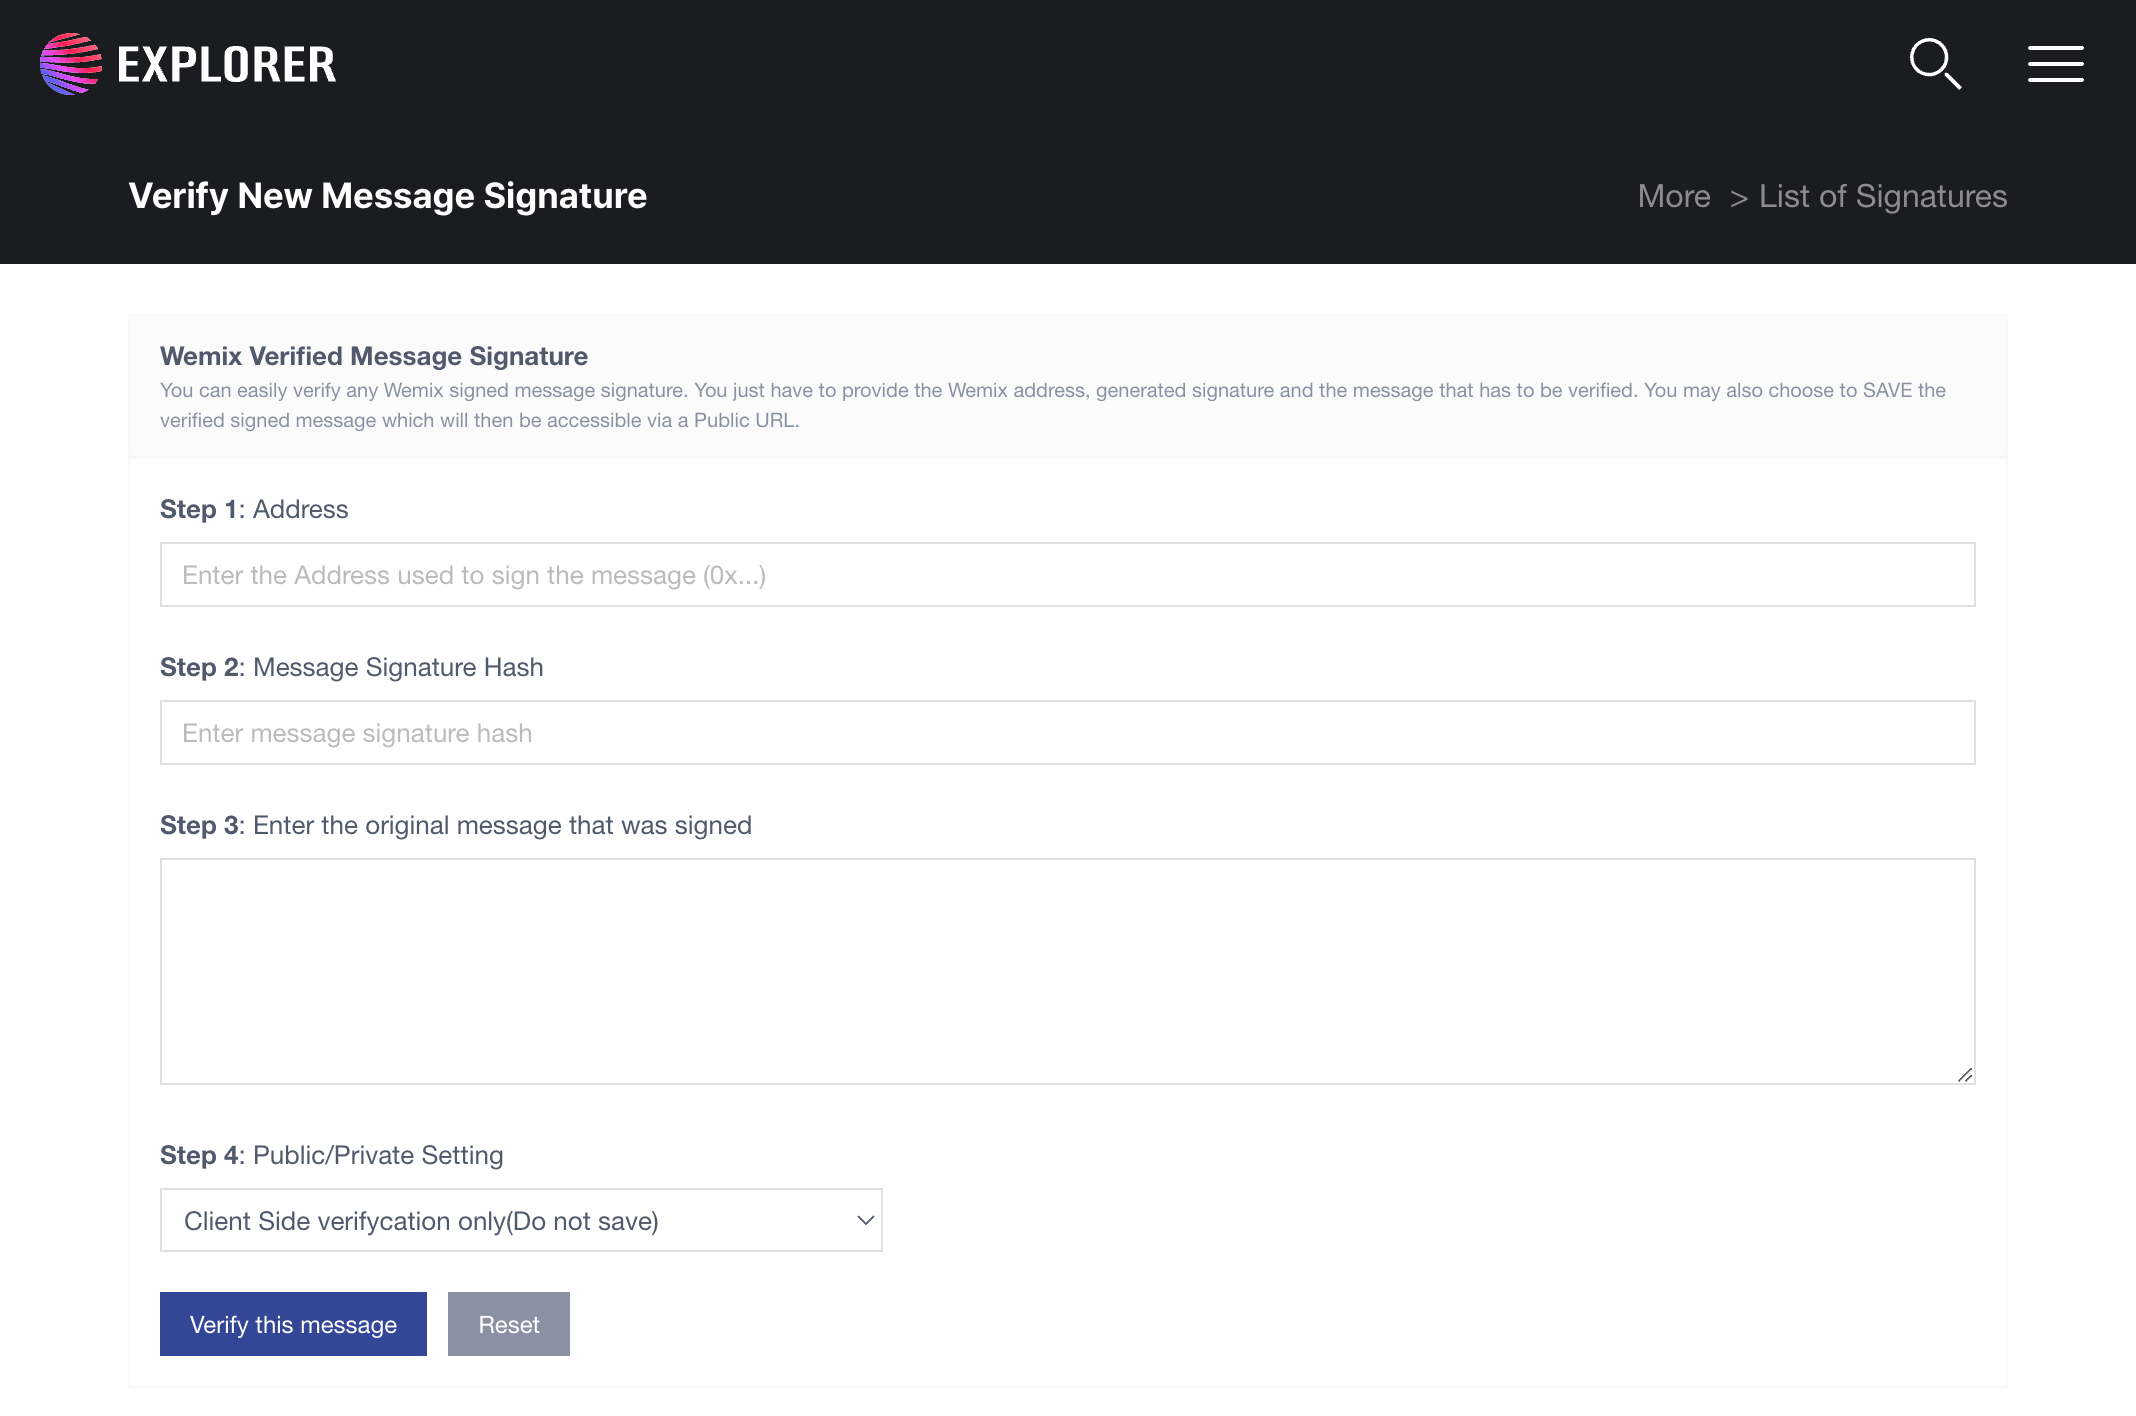This screenshot has height=1416, width=2136.
Task: Go to the More breadcrumb
Action: click(x=1673, y=196)
